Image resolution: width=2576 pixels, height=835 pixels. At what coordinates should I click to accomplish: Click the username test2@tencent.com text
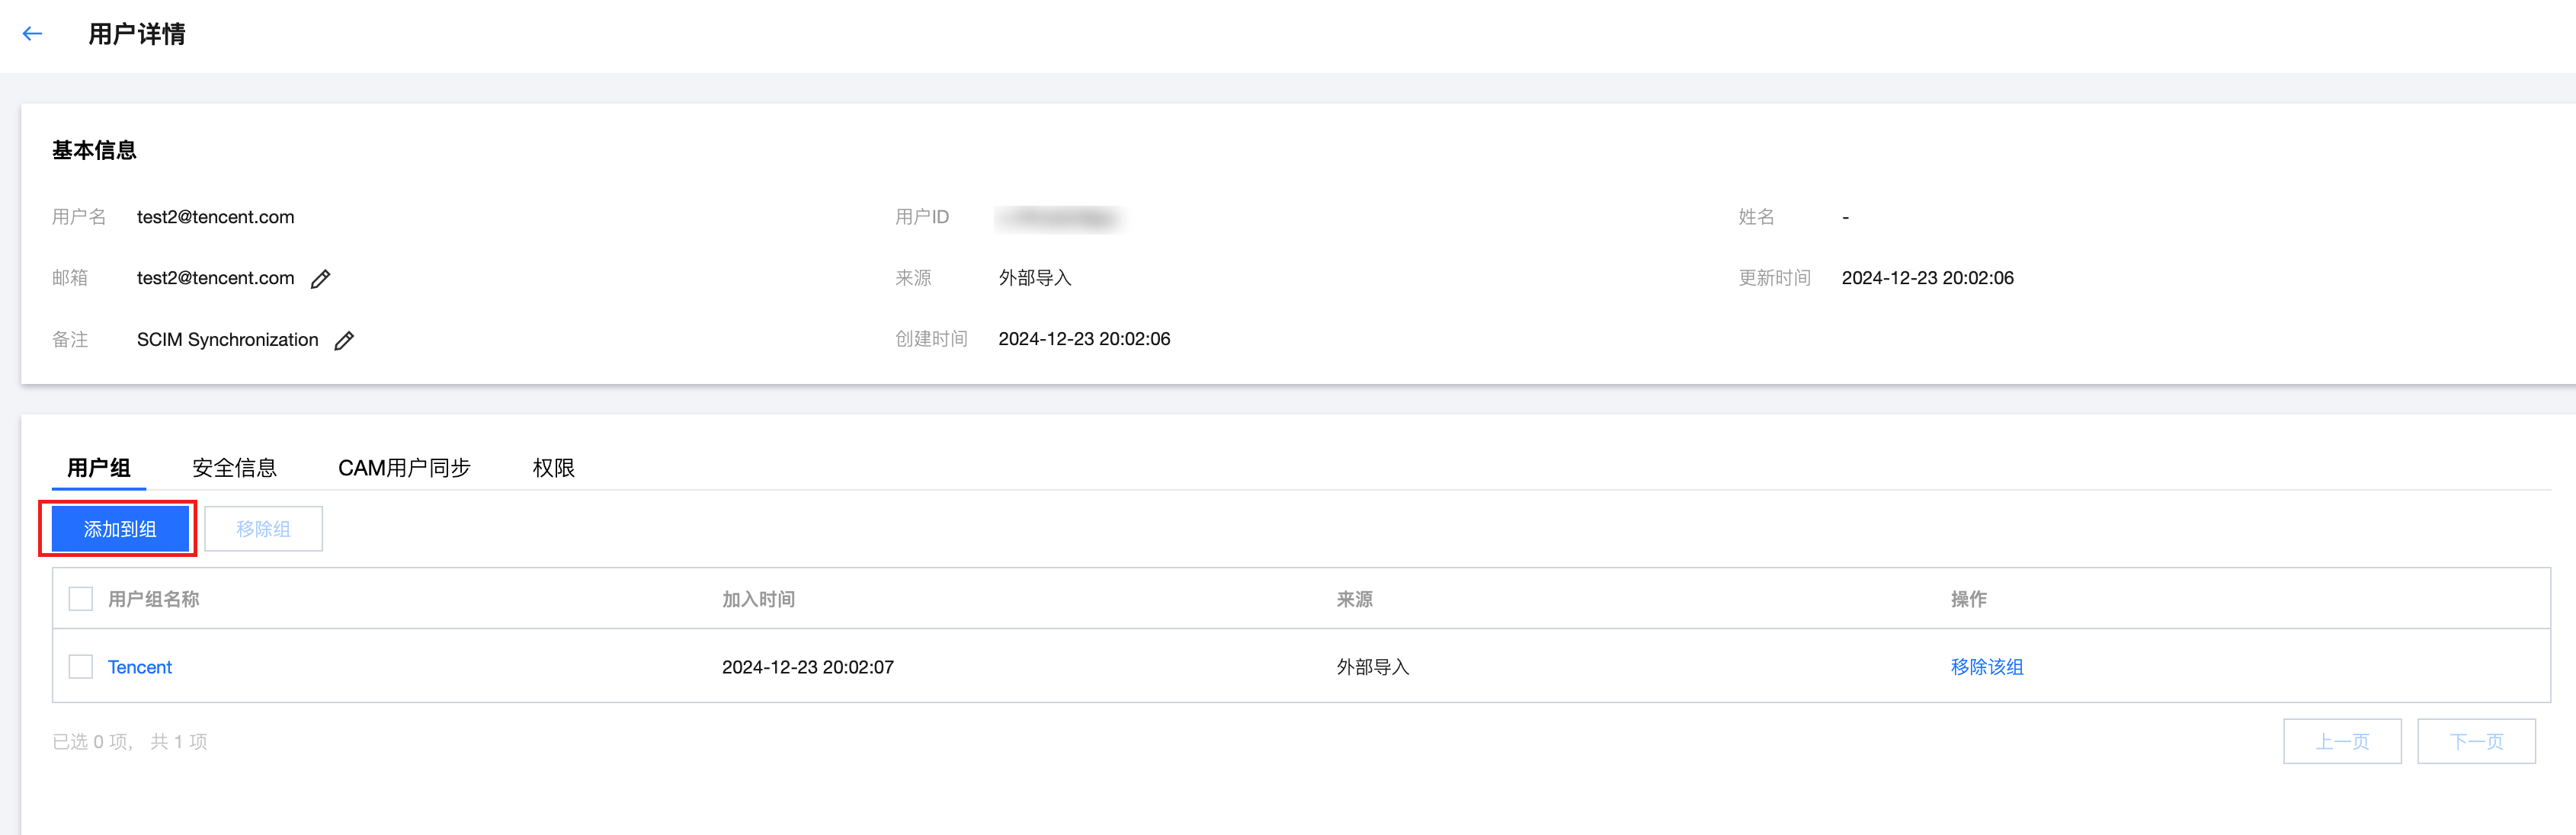click(215, 217)
